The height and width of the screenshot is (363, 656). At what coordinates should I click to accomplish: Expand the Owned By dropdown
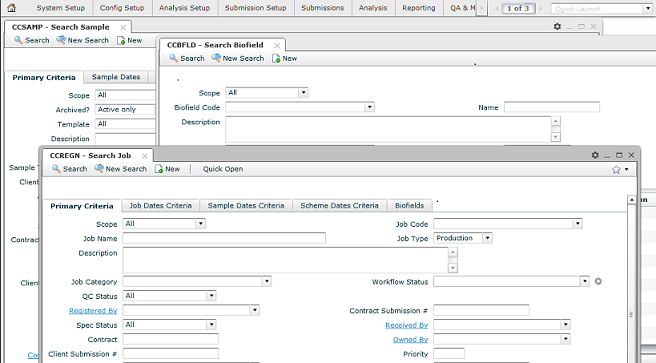[566, 339]
